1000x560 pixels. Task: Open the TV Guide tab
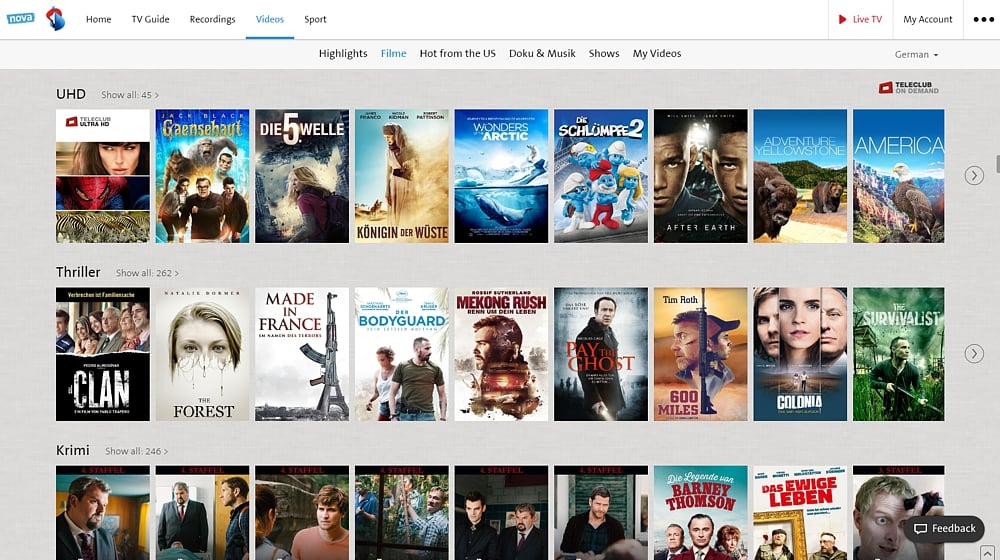tap(151, 19)
